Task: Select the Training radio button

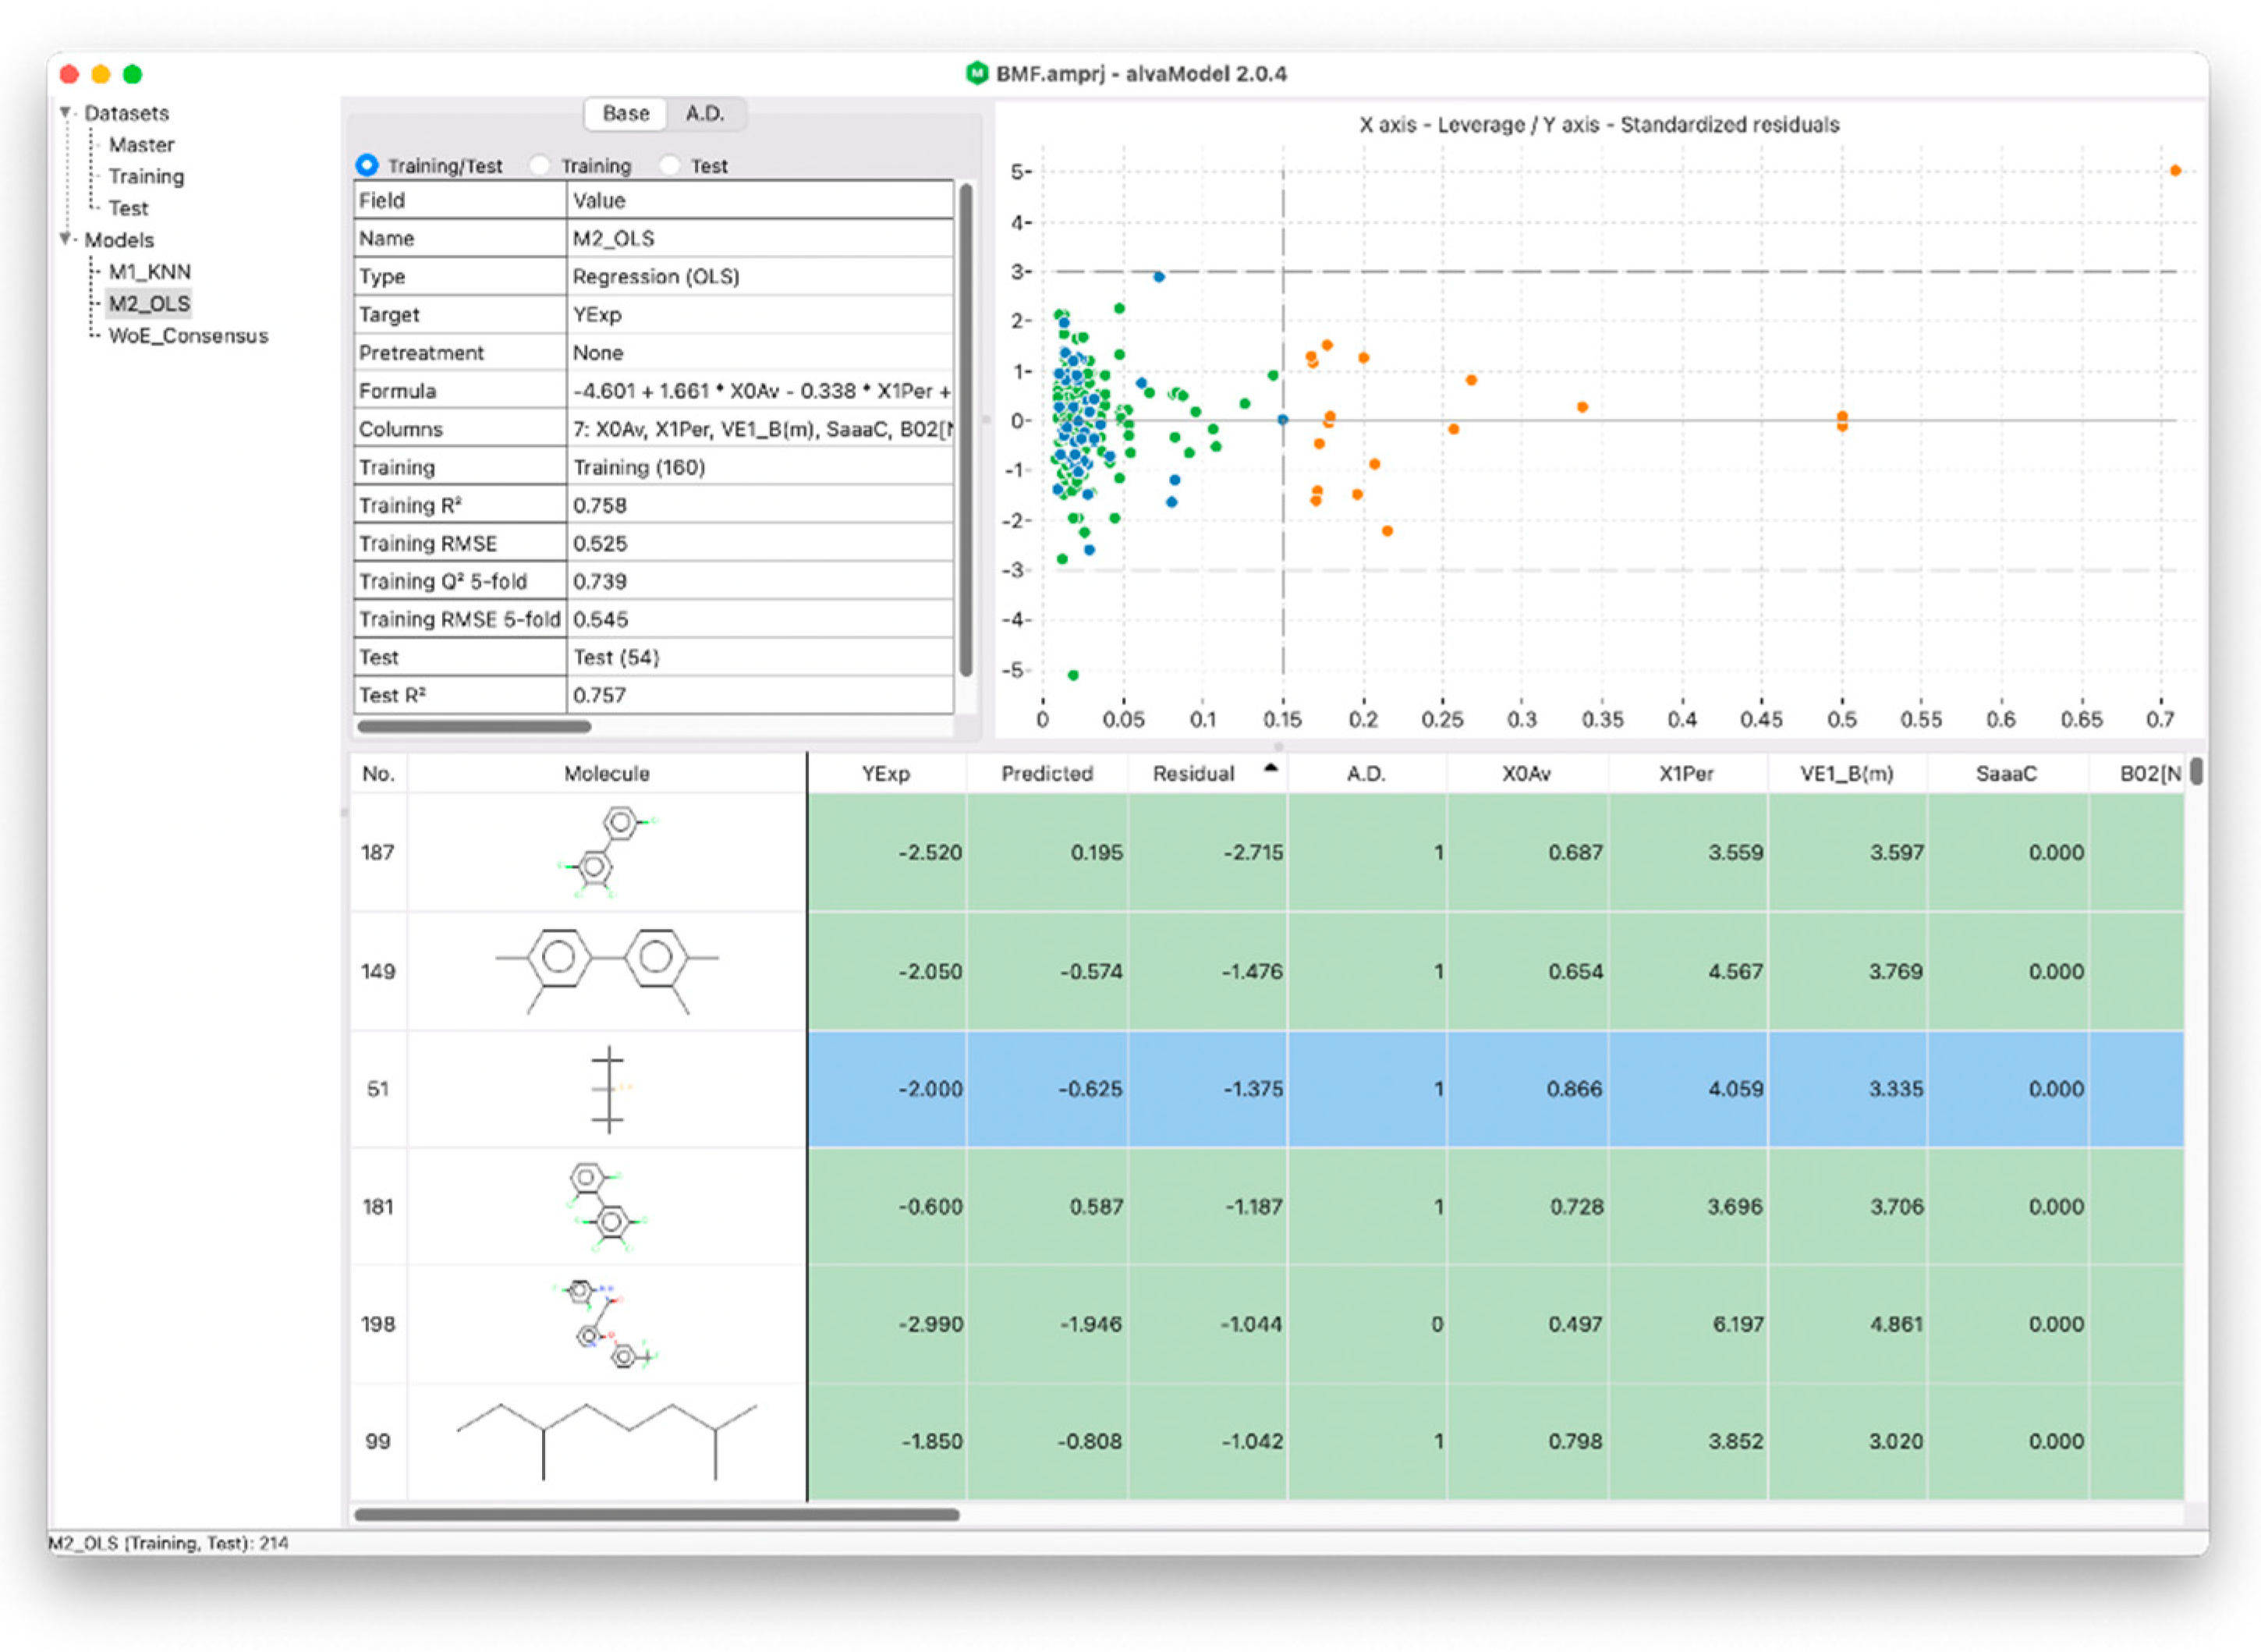Action: coord(540,165)
